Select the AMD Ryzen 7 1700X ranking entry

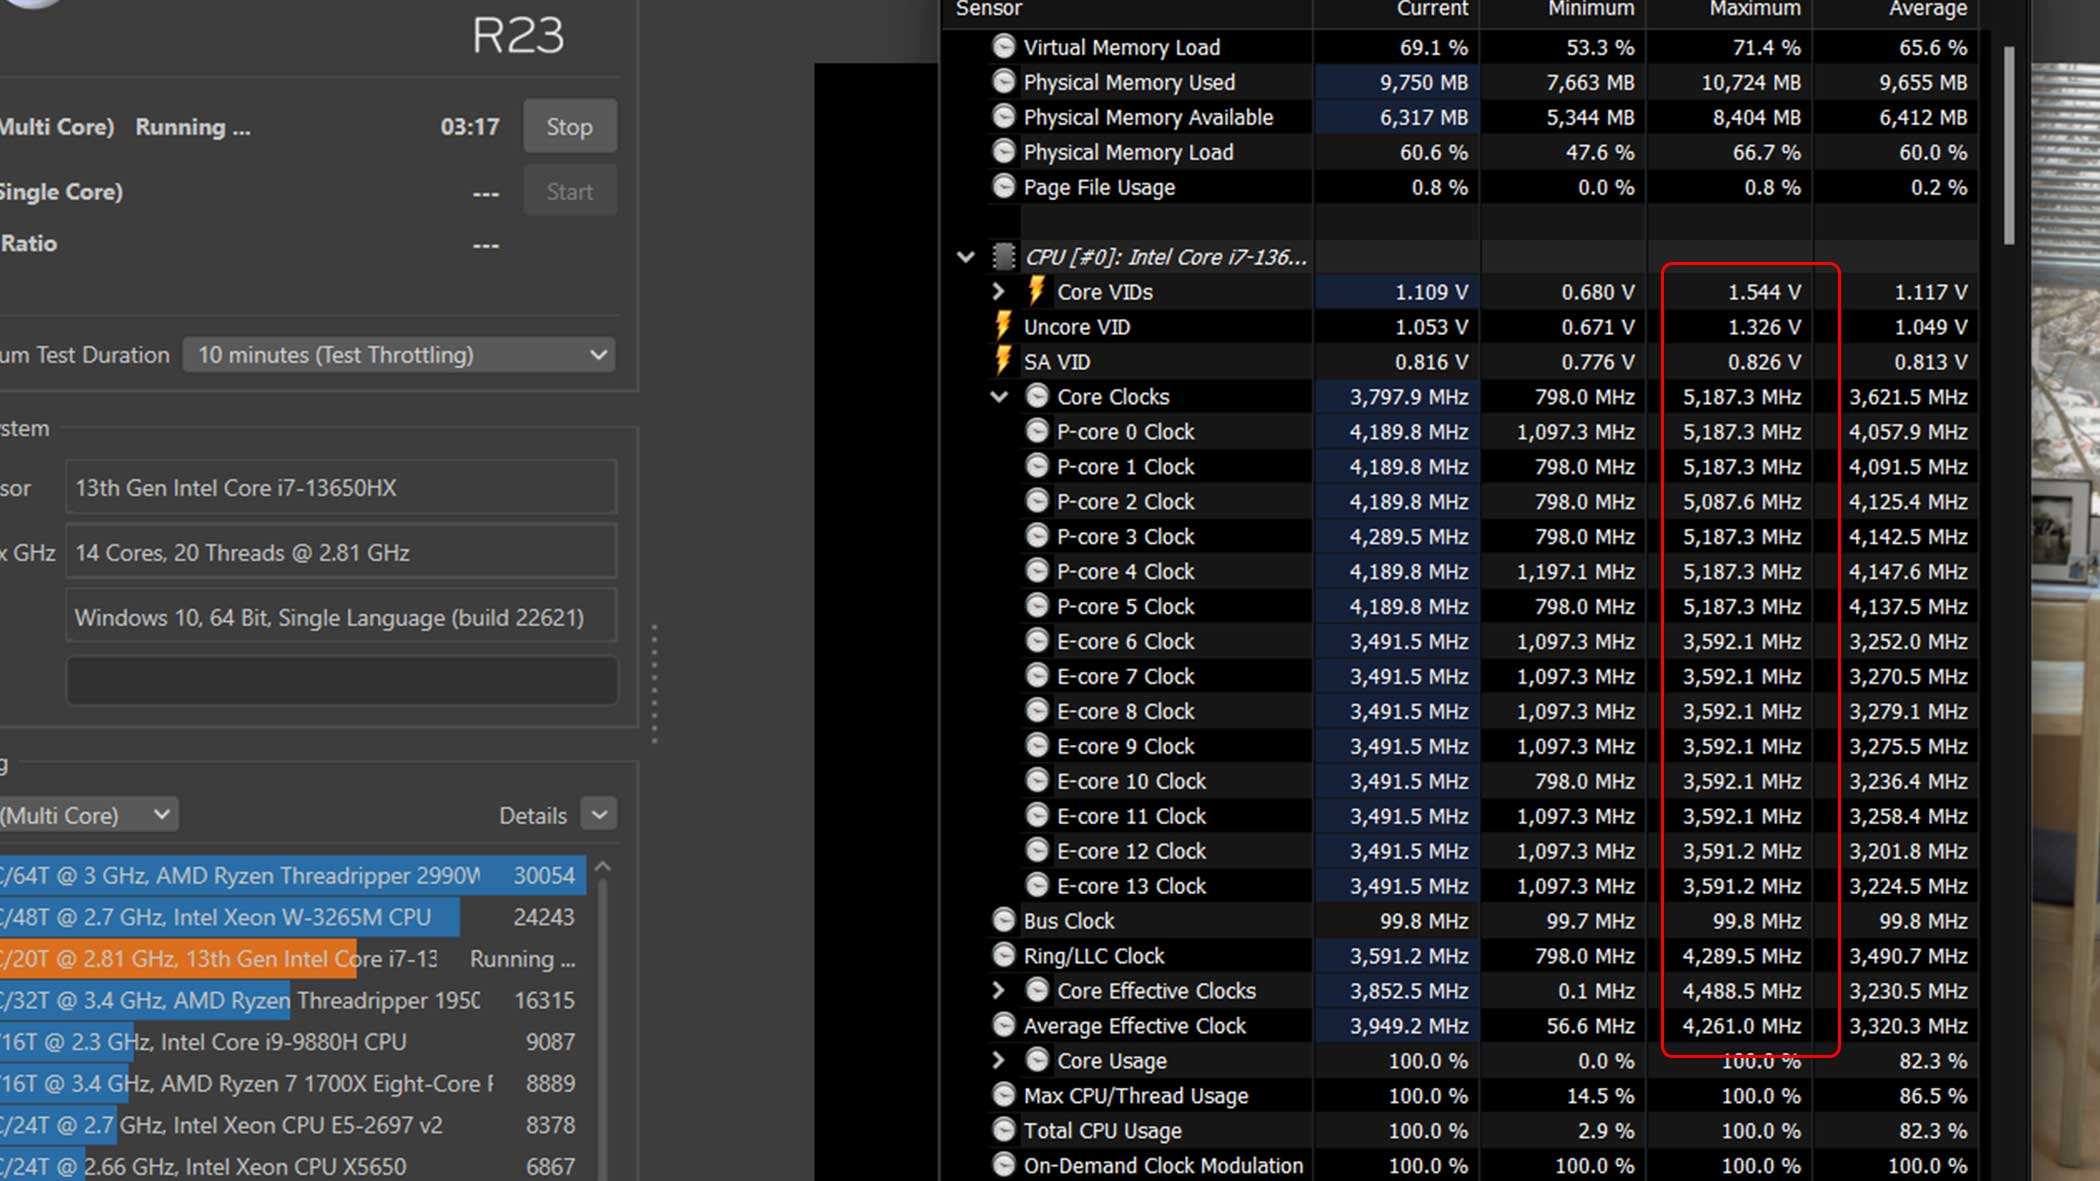(293, 1083)
